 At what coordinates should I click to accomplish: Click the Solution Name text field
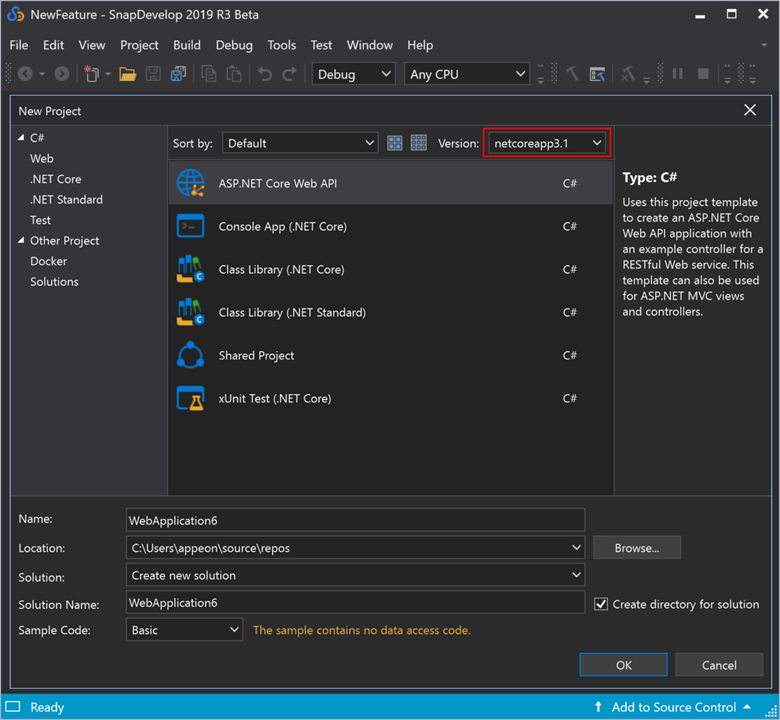[x=355, y=603]
